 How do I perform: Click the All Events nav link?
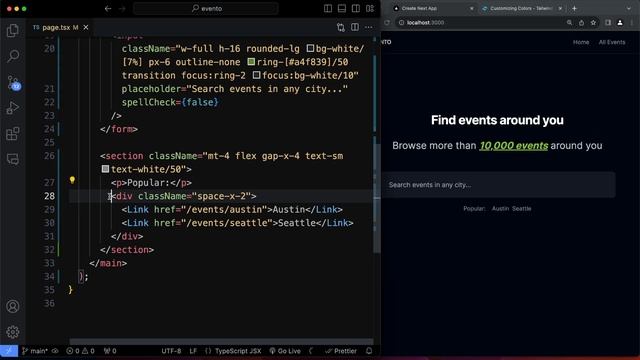pos(612,42)
